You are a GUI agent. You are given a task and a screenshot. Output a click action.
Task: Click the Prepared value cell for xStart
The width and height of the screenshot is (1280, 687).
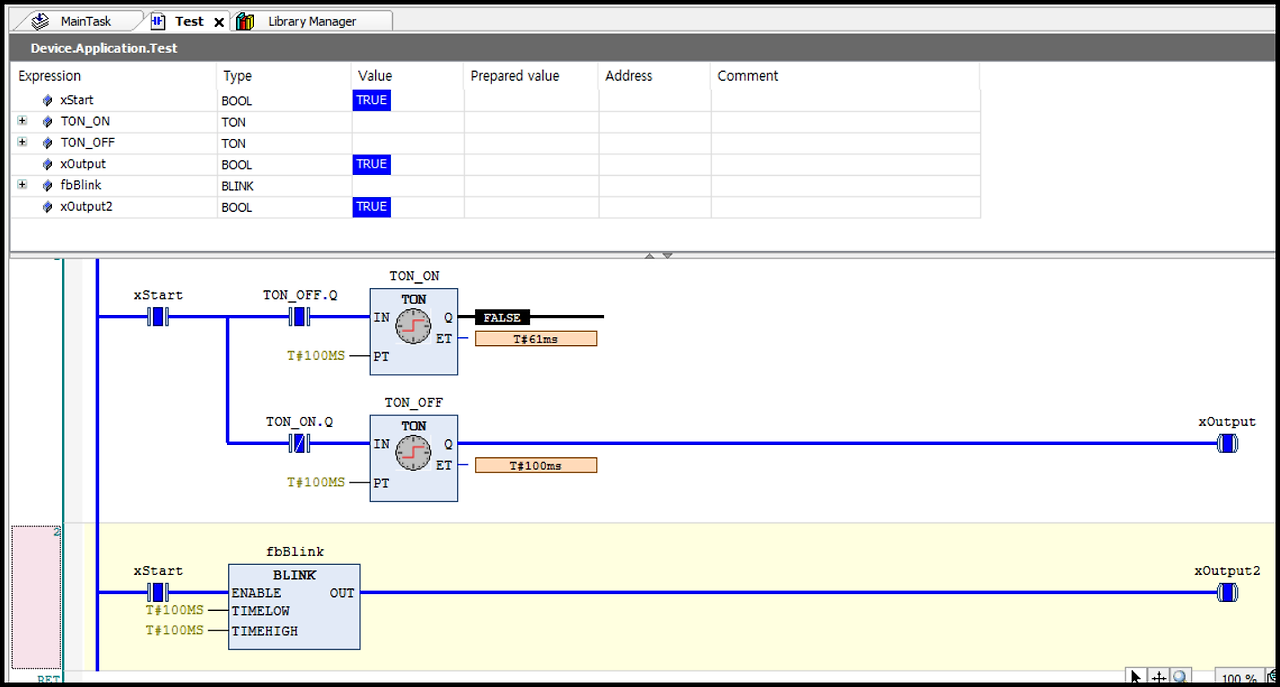click(x=530, y=100)
